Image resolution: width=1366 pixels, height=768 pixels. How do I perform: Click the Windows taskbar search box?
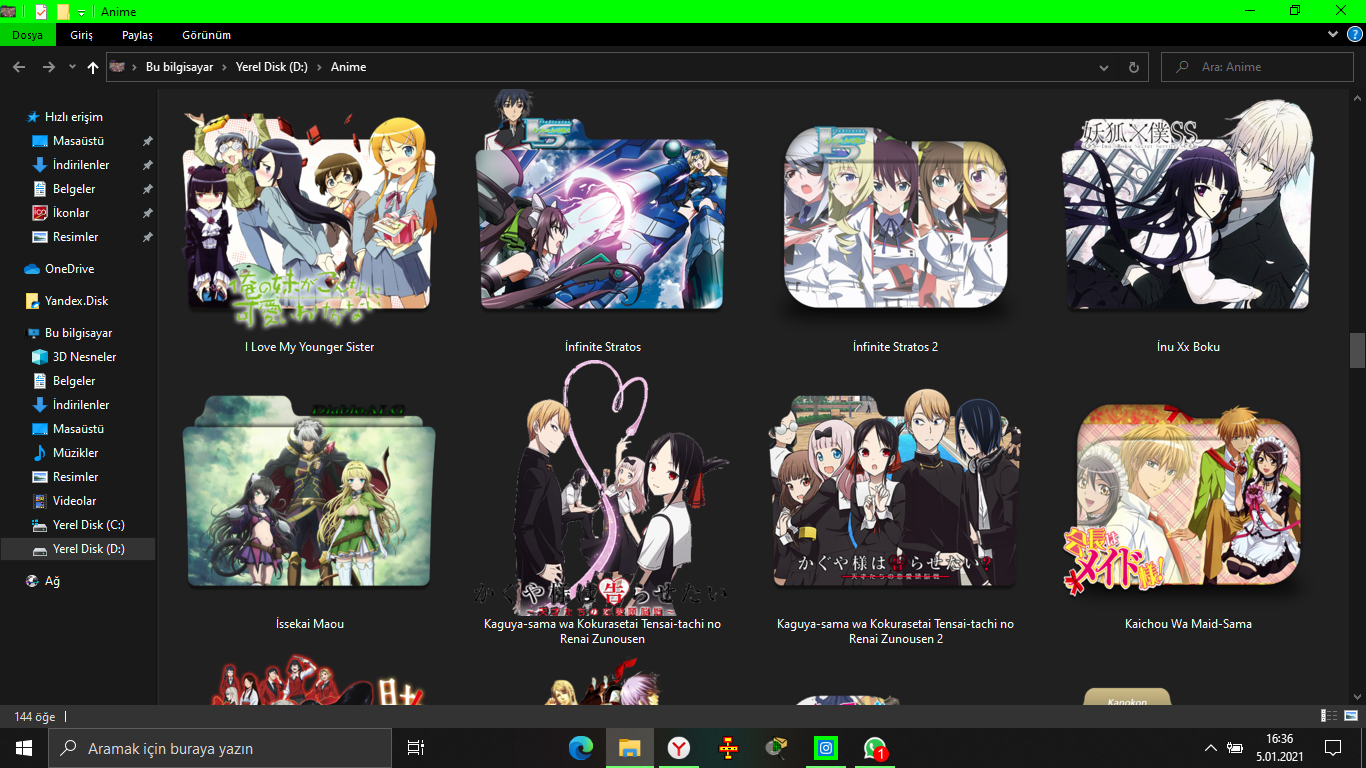220,748
